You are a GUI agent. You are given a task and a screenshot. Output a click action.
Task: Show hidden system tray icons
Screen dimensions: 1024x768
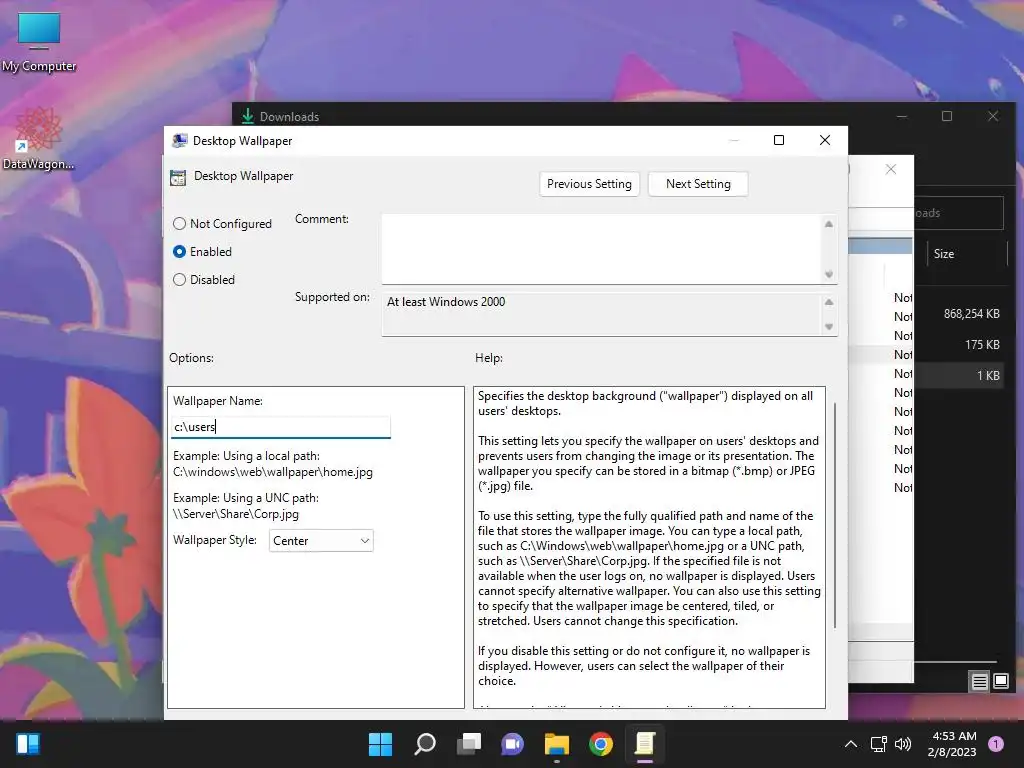[x=850, y=744]
